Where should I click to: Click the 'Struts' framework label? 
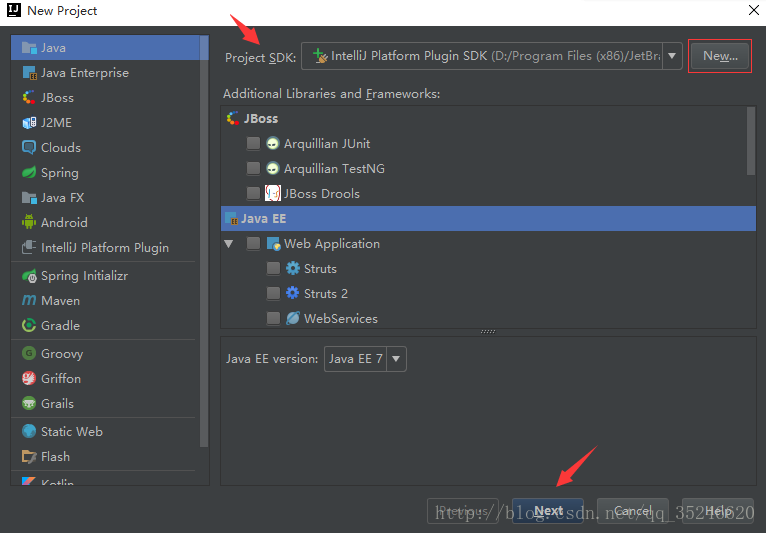click(x=320, y=269)
